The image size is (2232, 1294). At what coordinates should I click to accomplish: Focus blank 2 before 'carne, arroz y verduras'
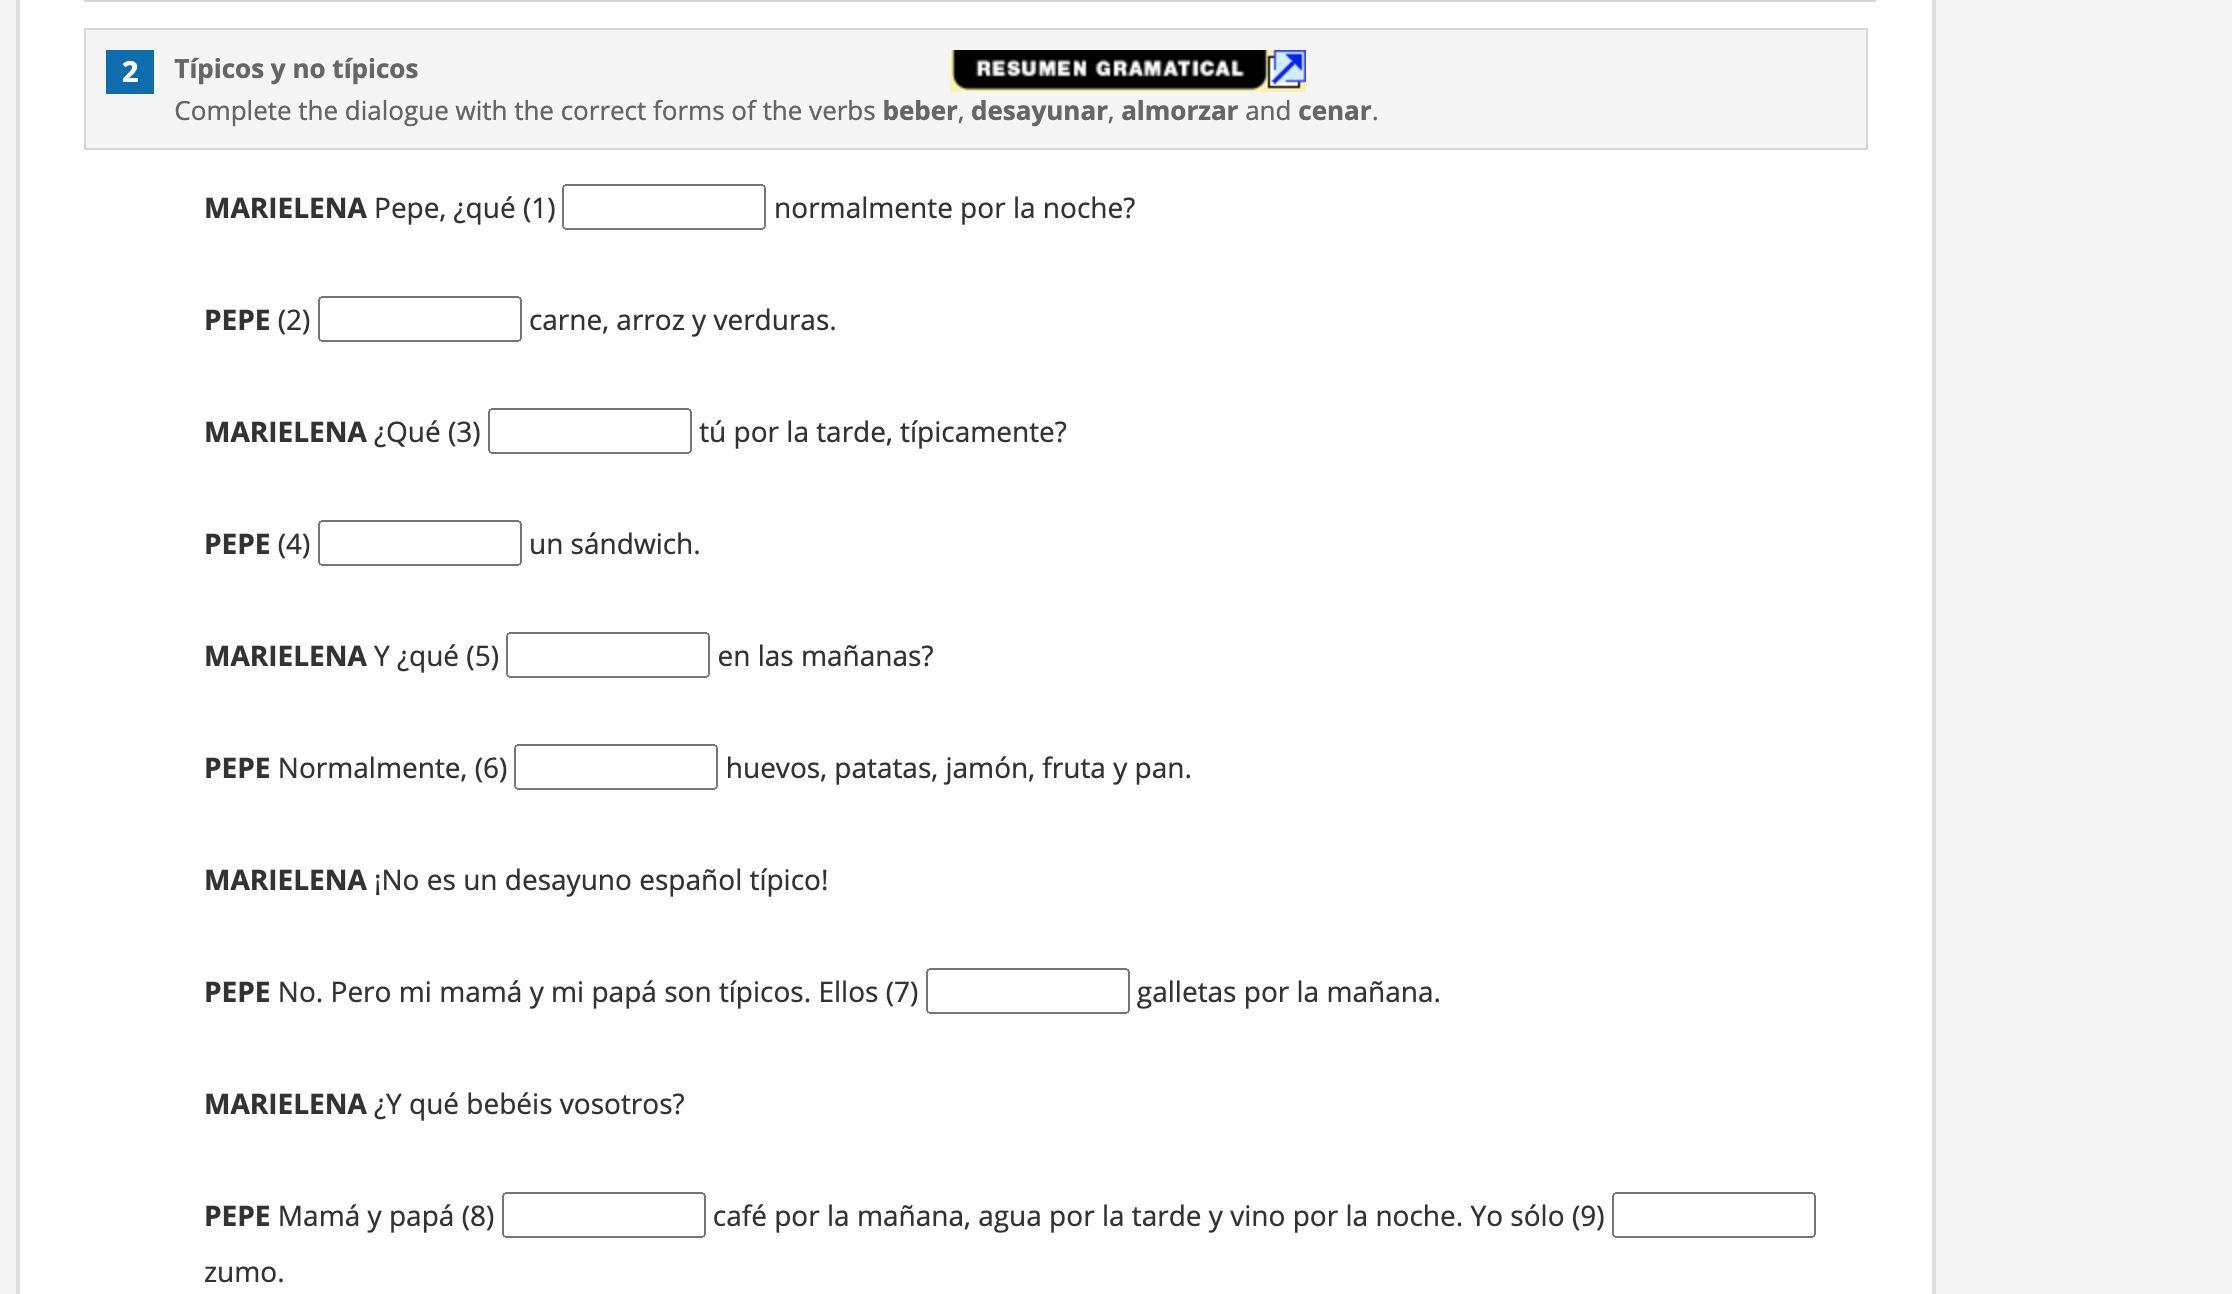pyautogui.click(x=420, y=319)
